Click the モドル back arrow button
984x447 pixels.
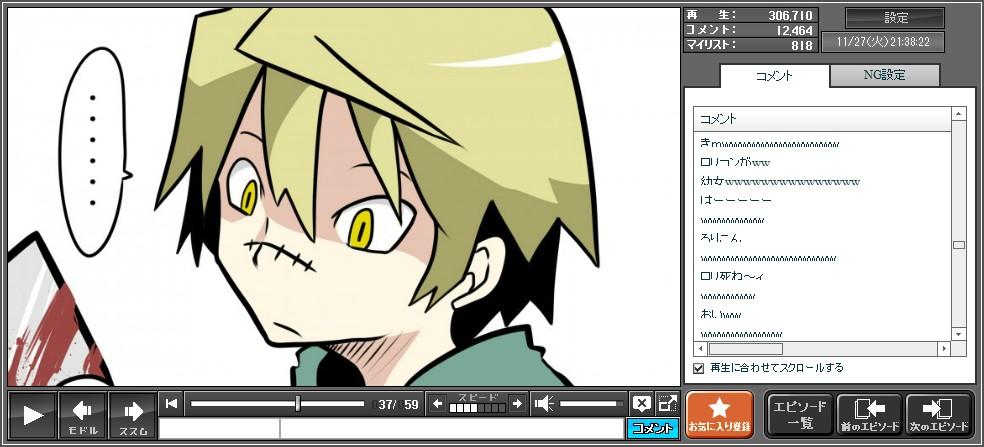tap(82, 415)
